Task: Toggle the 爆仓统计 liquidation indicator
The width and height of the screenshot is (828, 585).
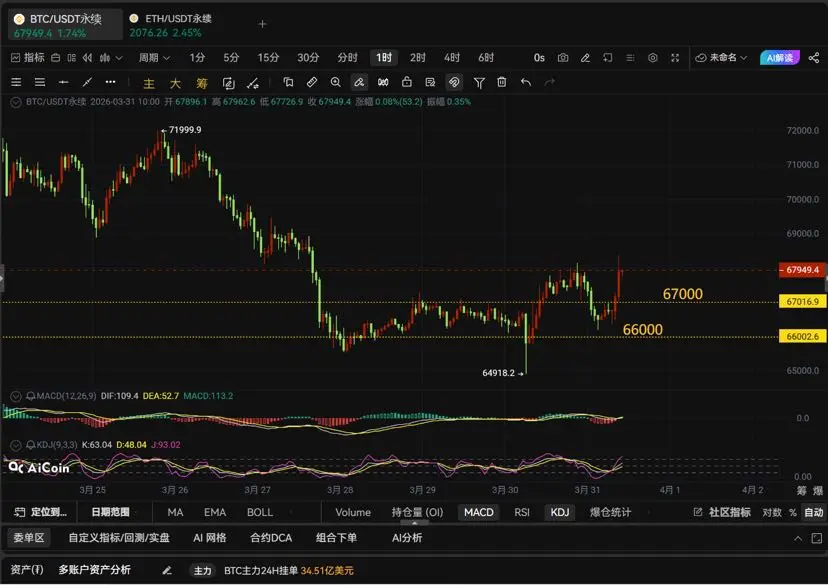Action: 610,512
